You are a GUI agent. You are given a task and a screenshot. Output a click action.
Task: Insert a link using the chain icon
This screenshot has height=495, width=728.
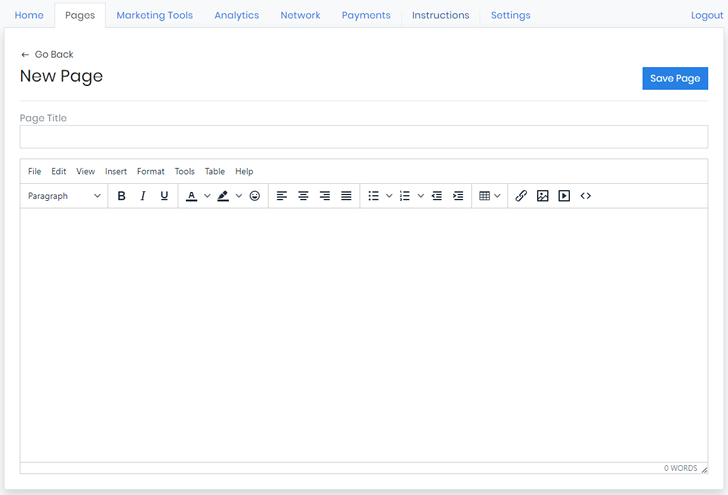[x=521, y=196]
